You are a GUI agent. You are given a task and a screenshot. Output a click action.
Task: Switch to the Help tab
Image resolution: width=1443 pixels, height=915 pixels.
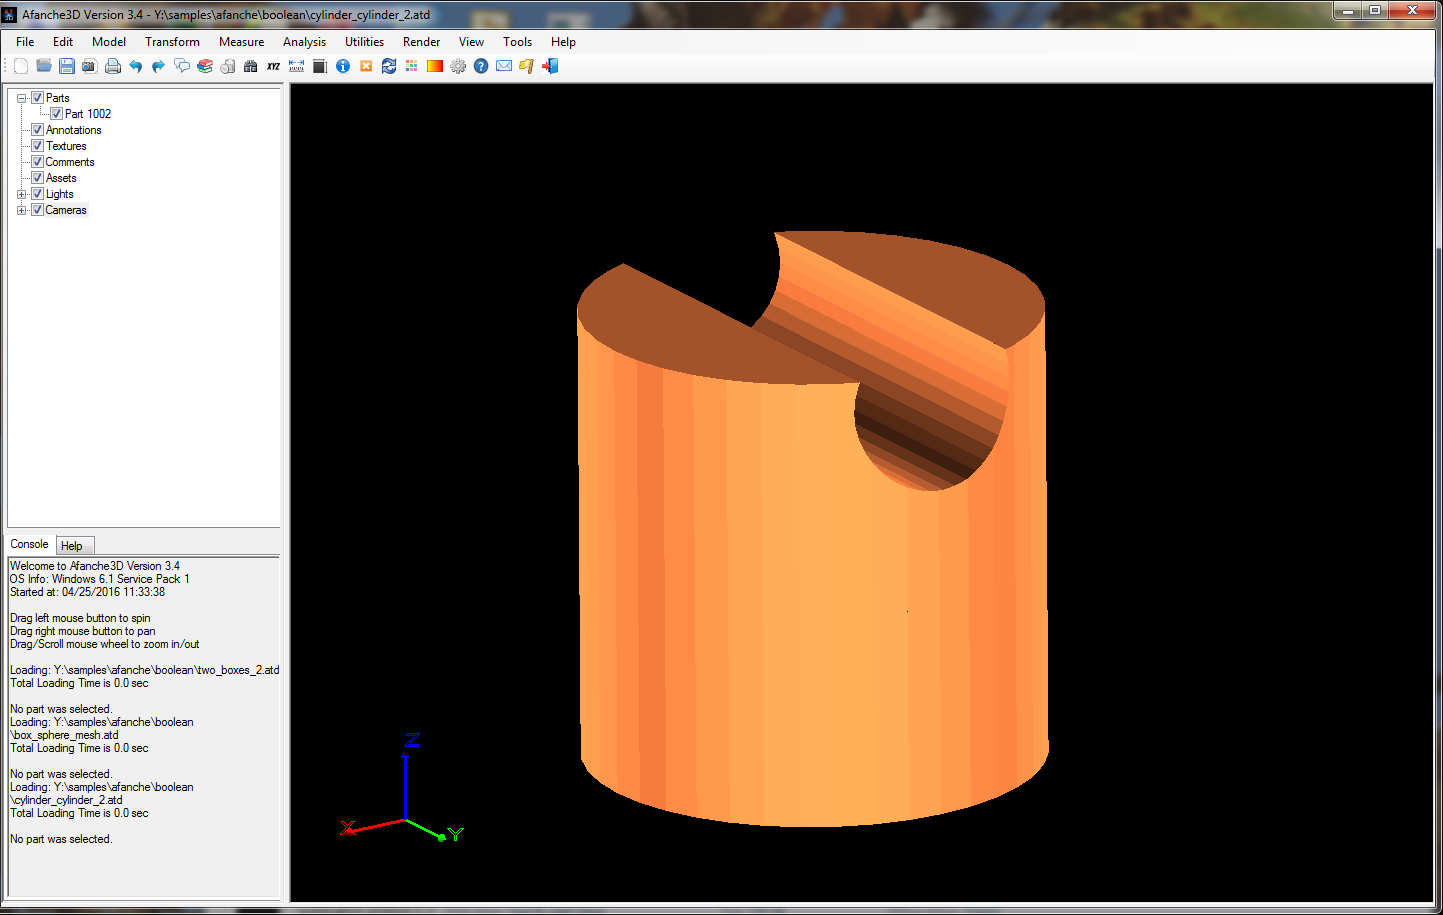click(72, 546)
